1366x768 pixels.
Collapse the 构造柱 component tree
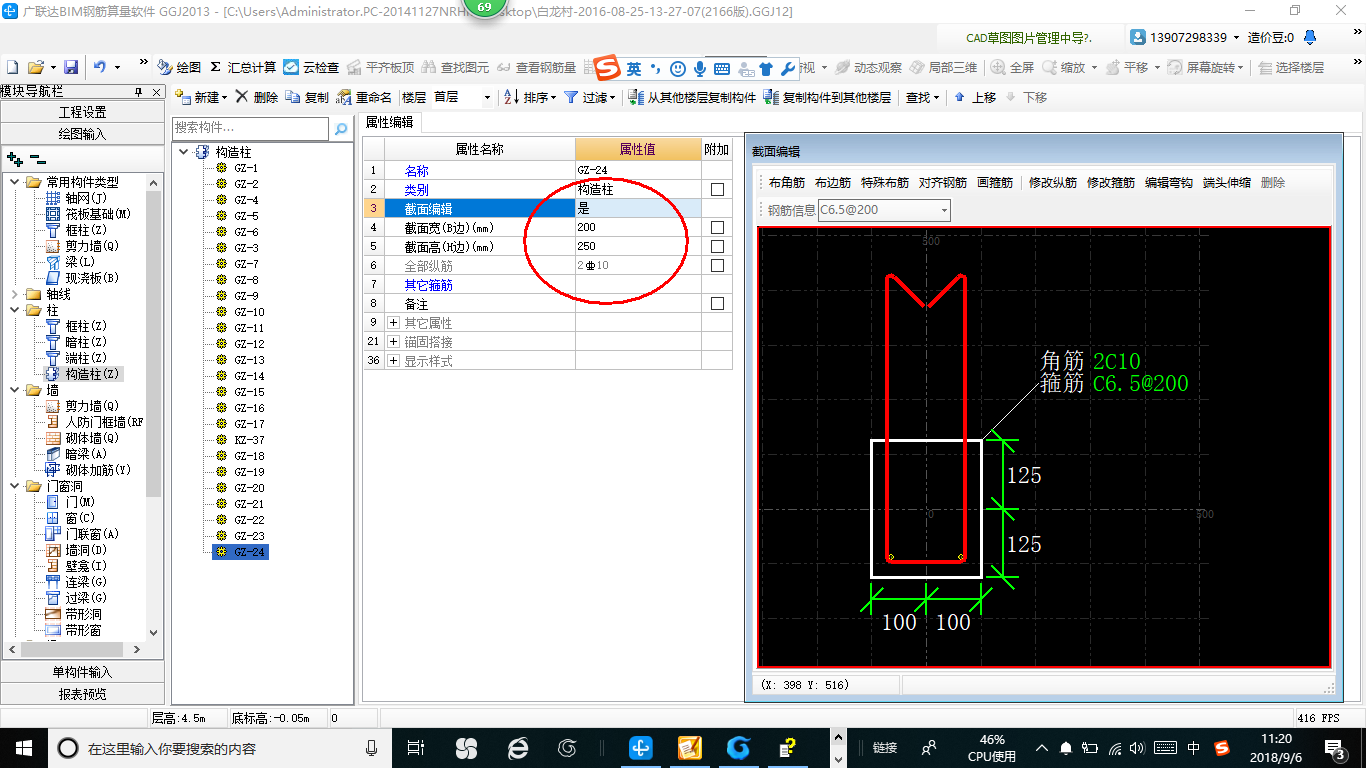pos(184,152)
